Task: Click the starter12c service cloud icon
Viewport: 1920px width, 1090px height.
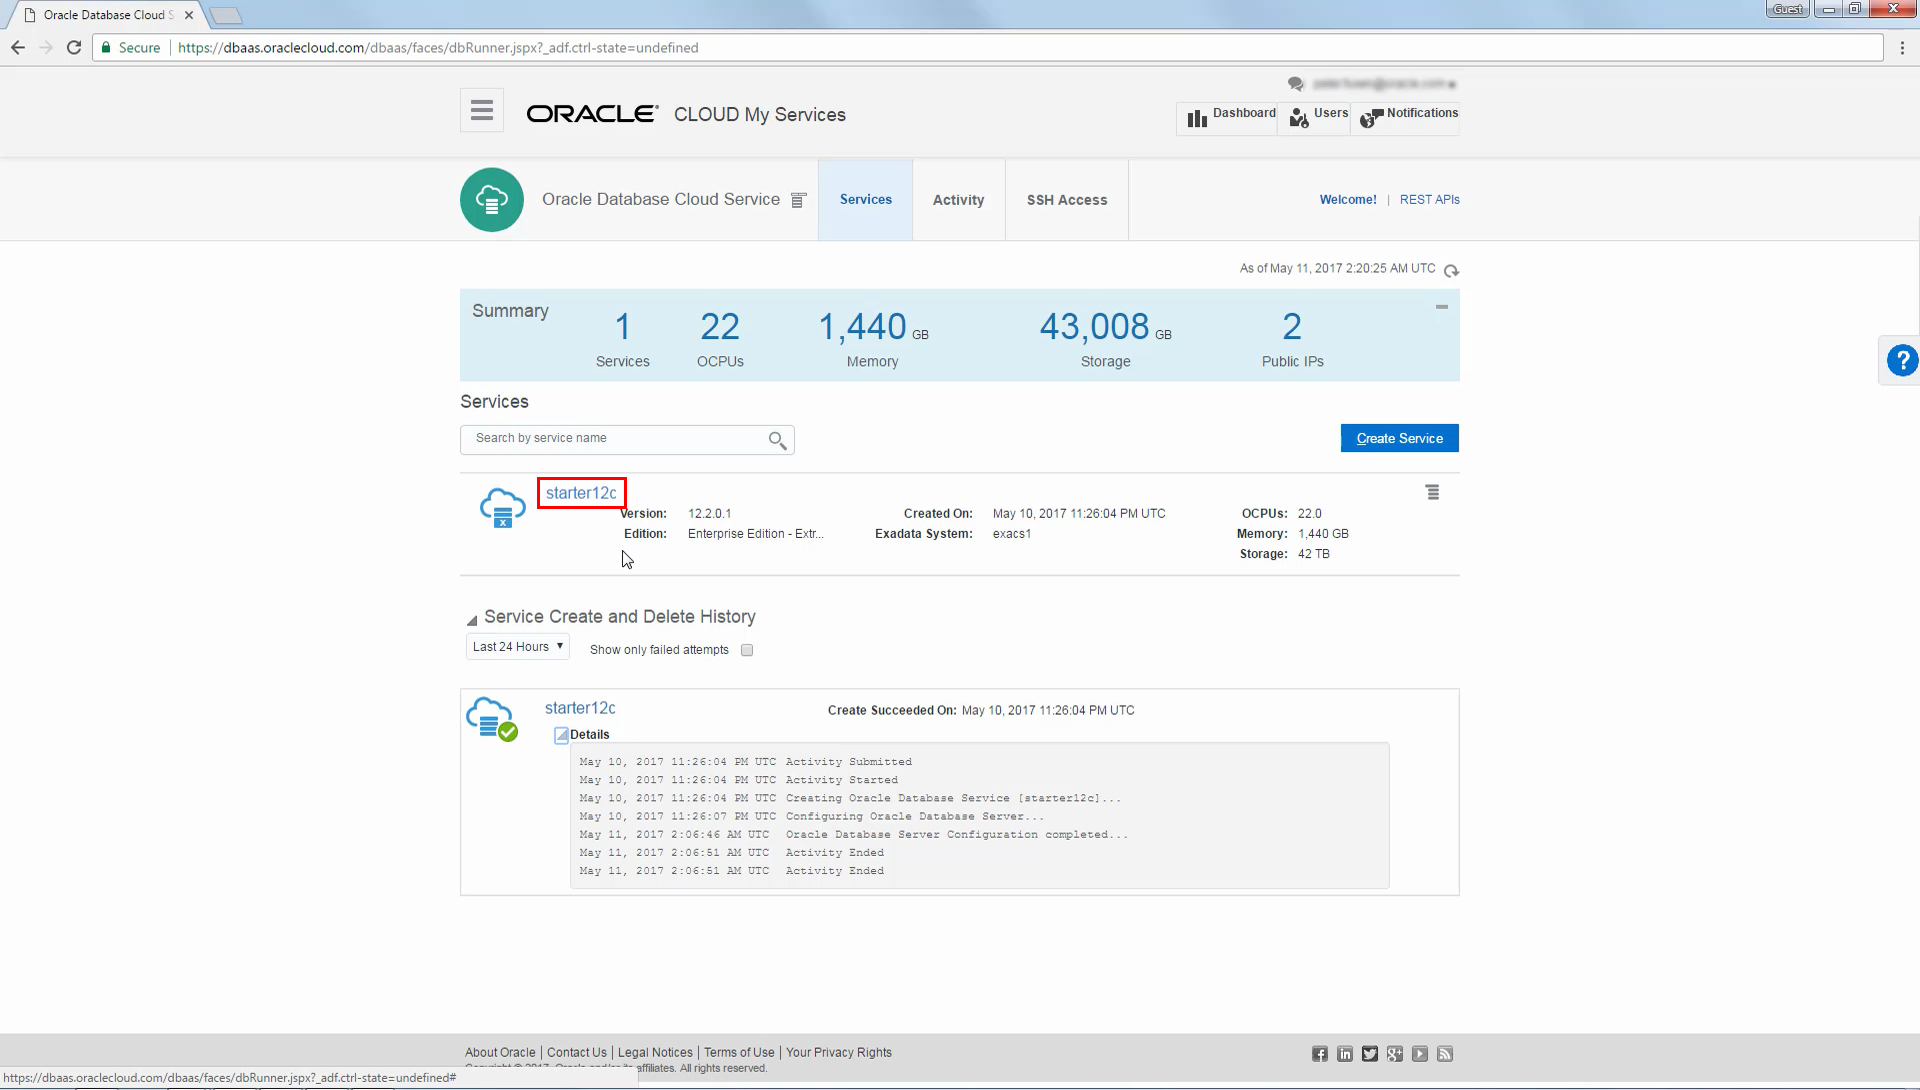Action: [x=503, y=508]
